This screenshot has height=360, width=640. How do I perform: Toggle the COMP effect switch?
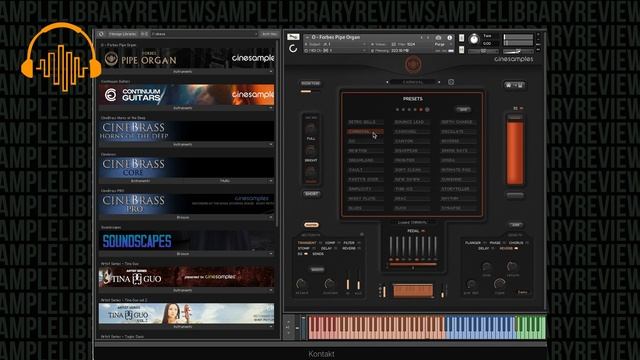point(339,243)
